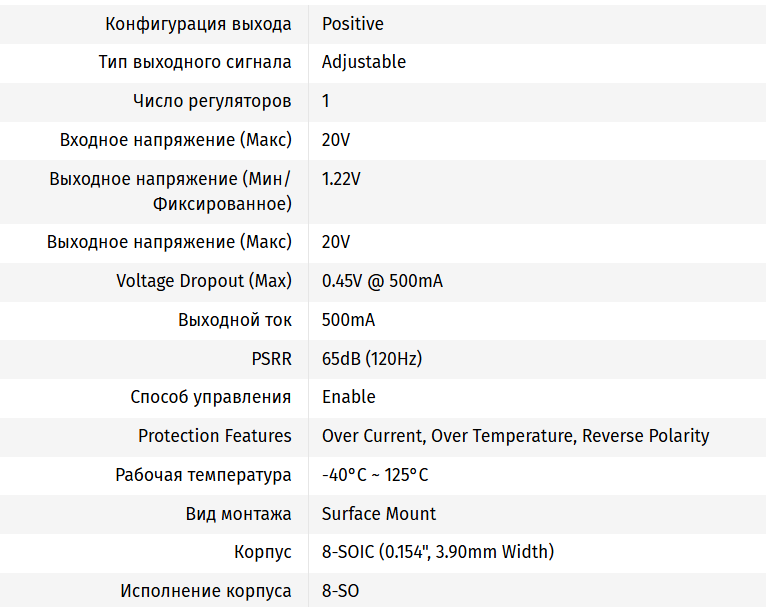Click the 'Voltage Dropout (Max)' label
This screenshot has height=607, width=766.
point(204,281)
